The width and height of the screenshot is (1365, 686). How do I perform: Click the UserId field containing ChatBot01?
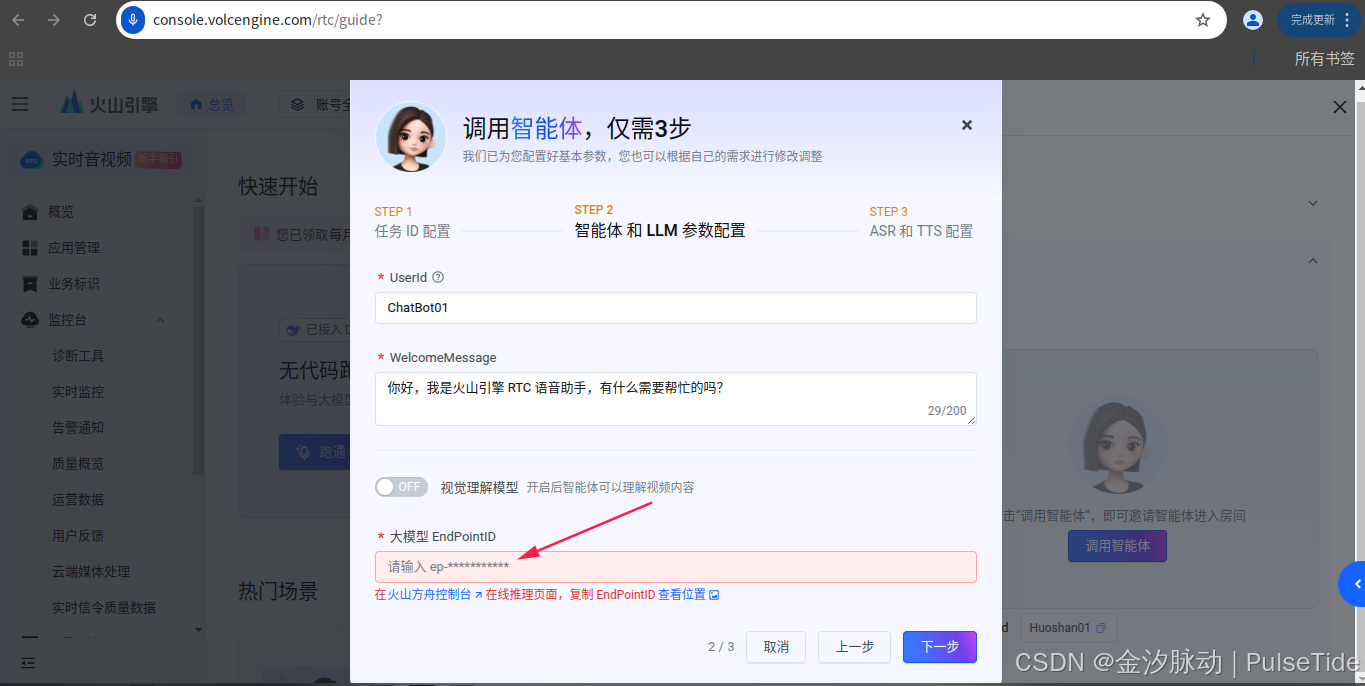(676, 308)
